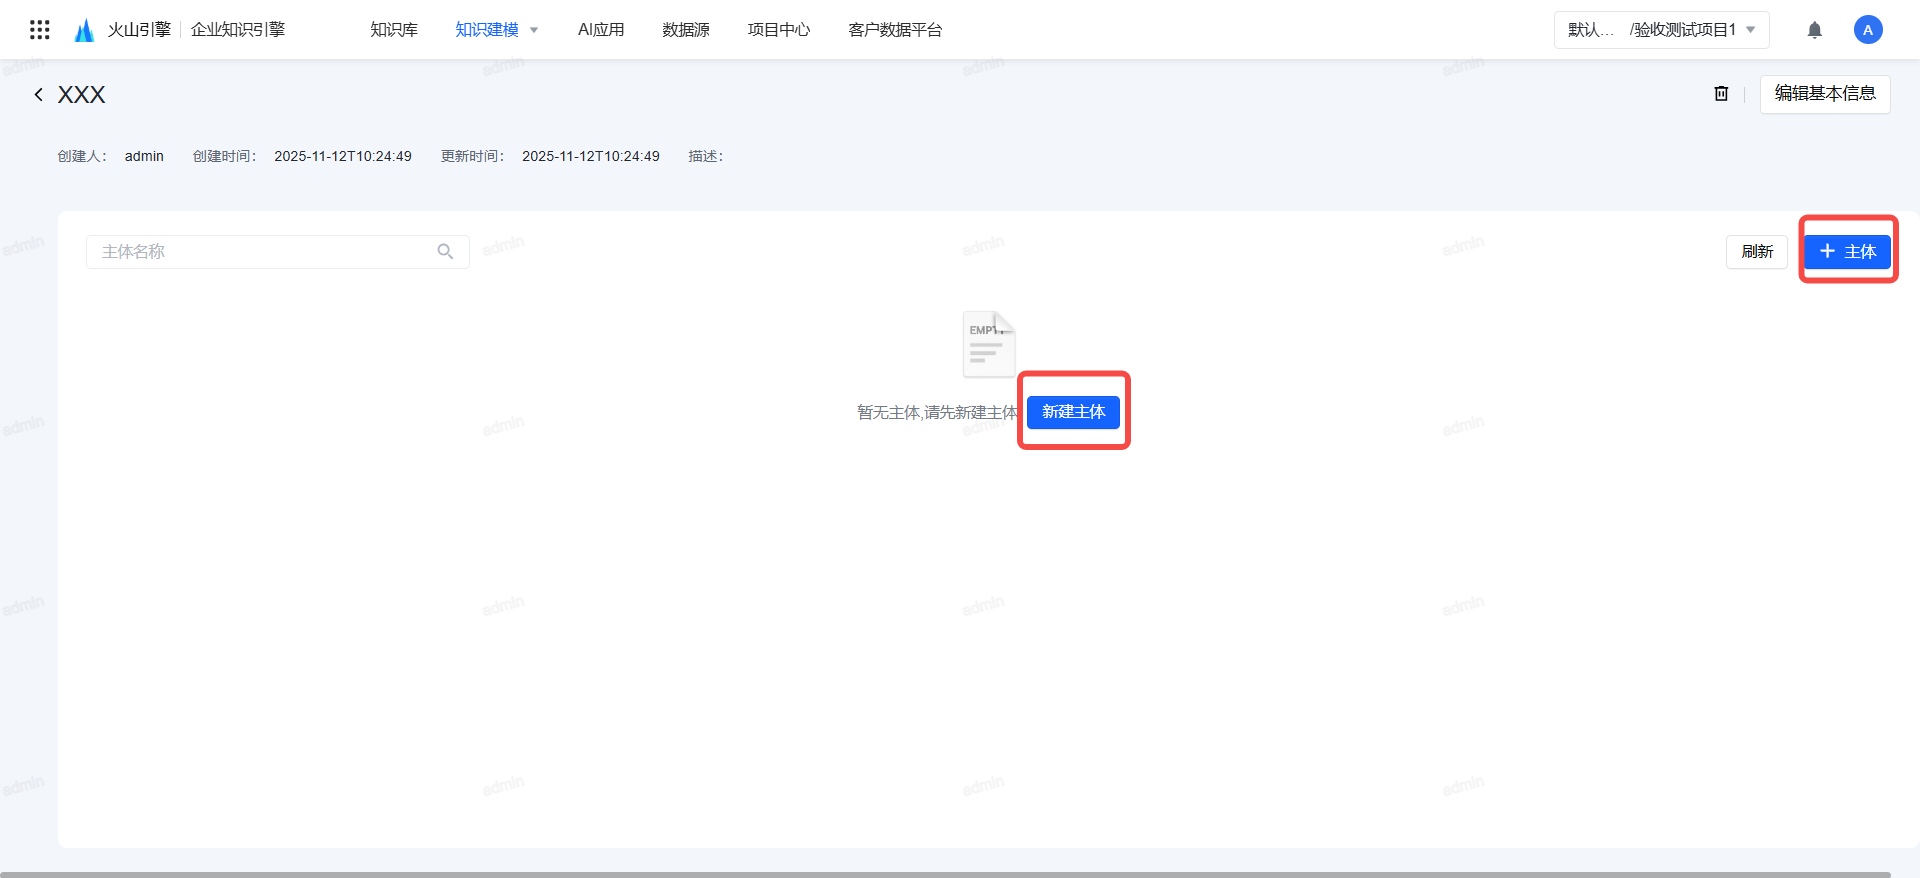The image size is (1920, 878).
Task: Click the creator value admin
Action: coord(144,156)
